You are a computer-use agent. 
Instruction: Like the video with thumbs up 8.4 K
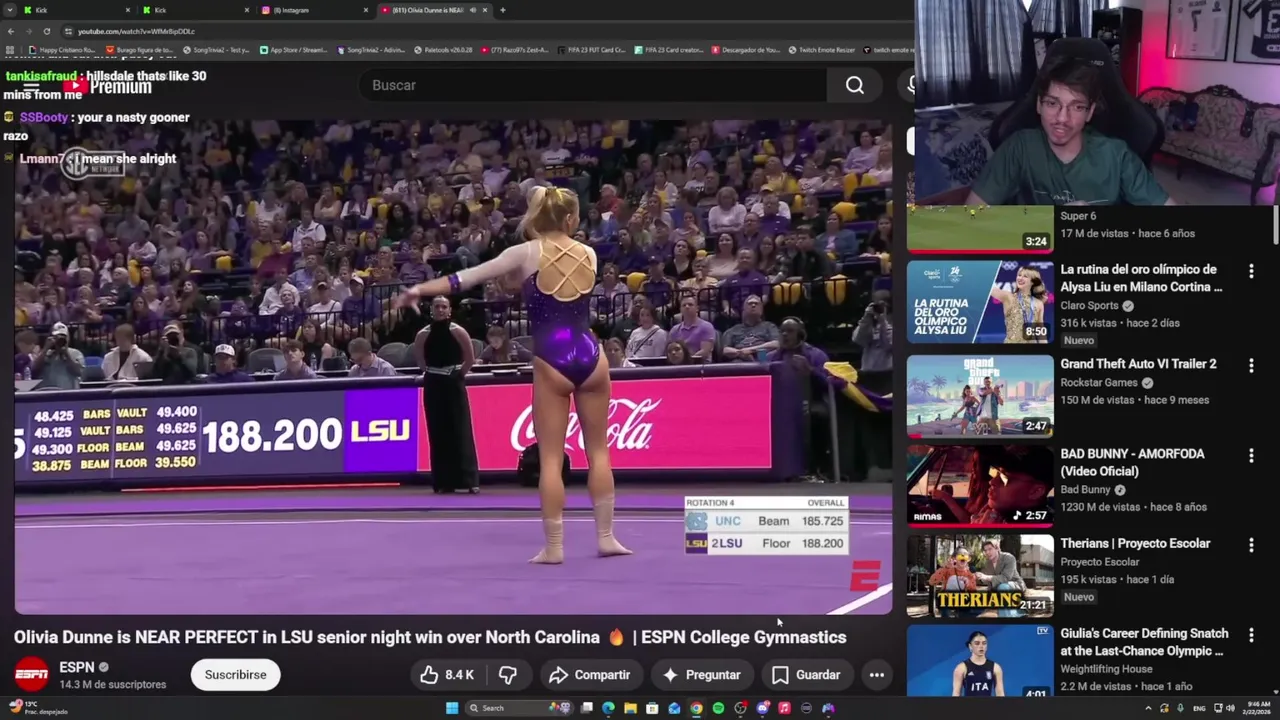point(447,675)
